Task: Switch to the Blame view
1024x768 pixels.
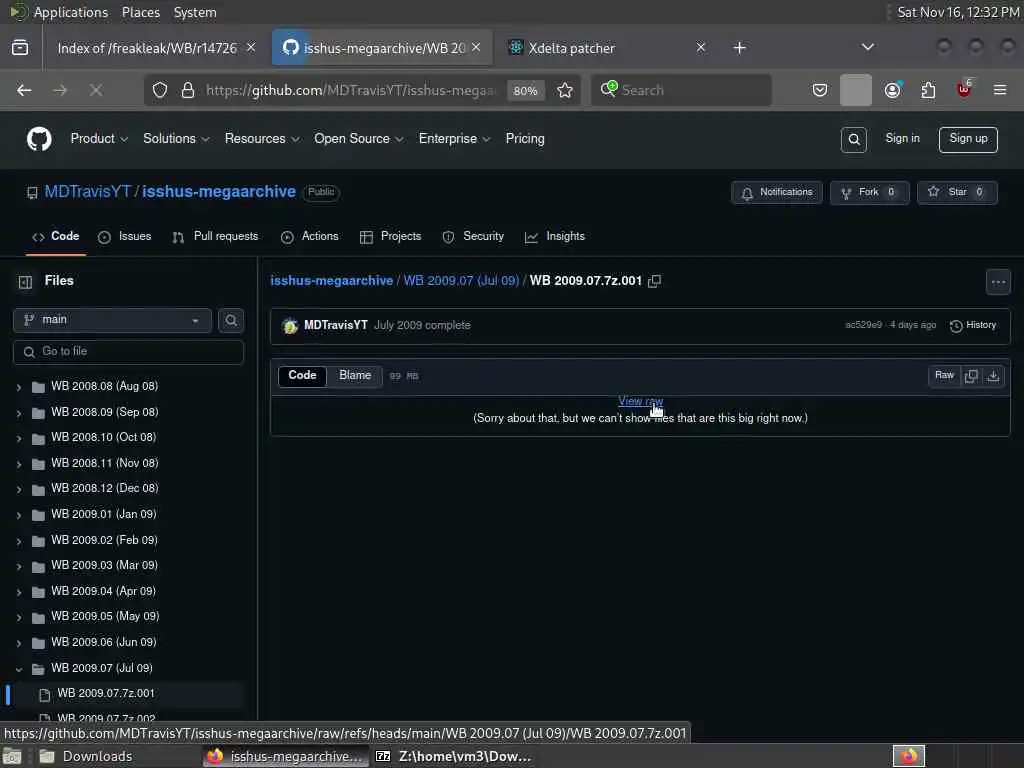Action: click(355, 376)
